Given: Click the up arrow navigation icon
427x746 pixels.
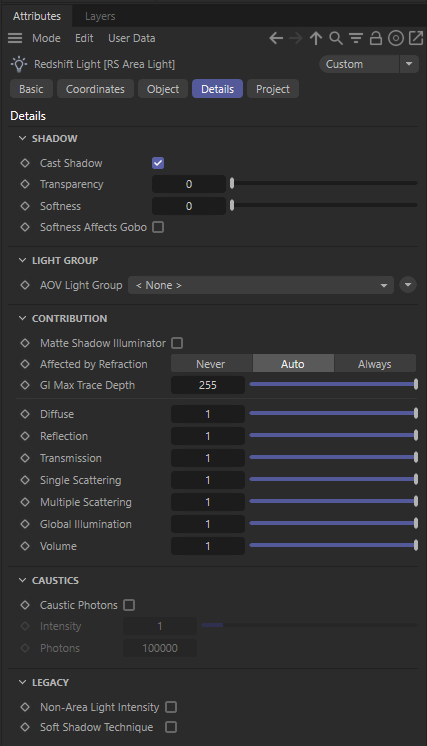Looking at the screenshot, I should coord(316,38).
